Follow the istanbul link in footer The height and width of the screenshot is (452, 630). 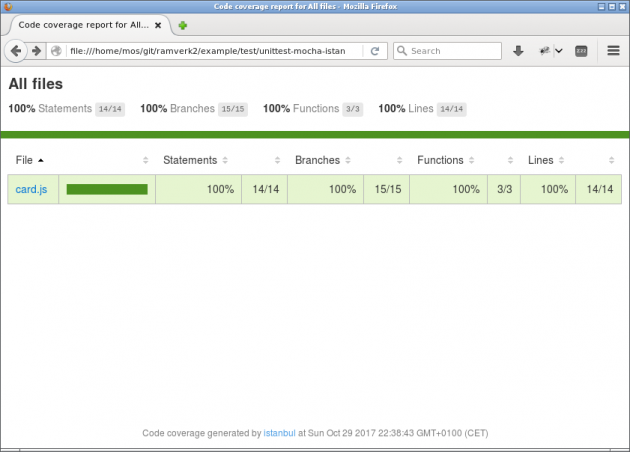[x=279, y=433]
